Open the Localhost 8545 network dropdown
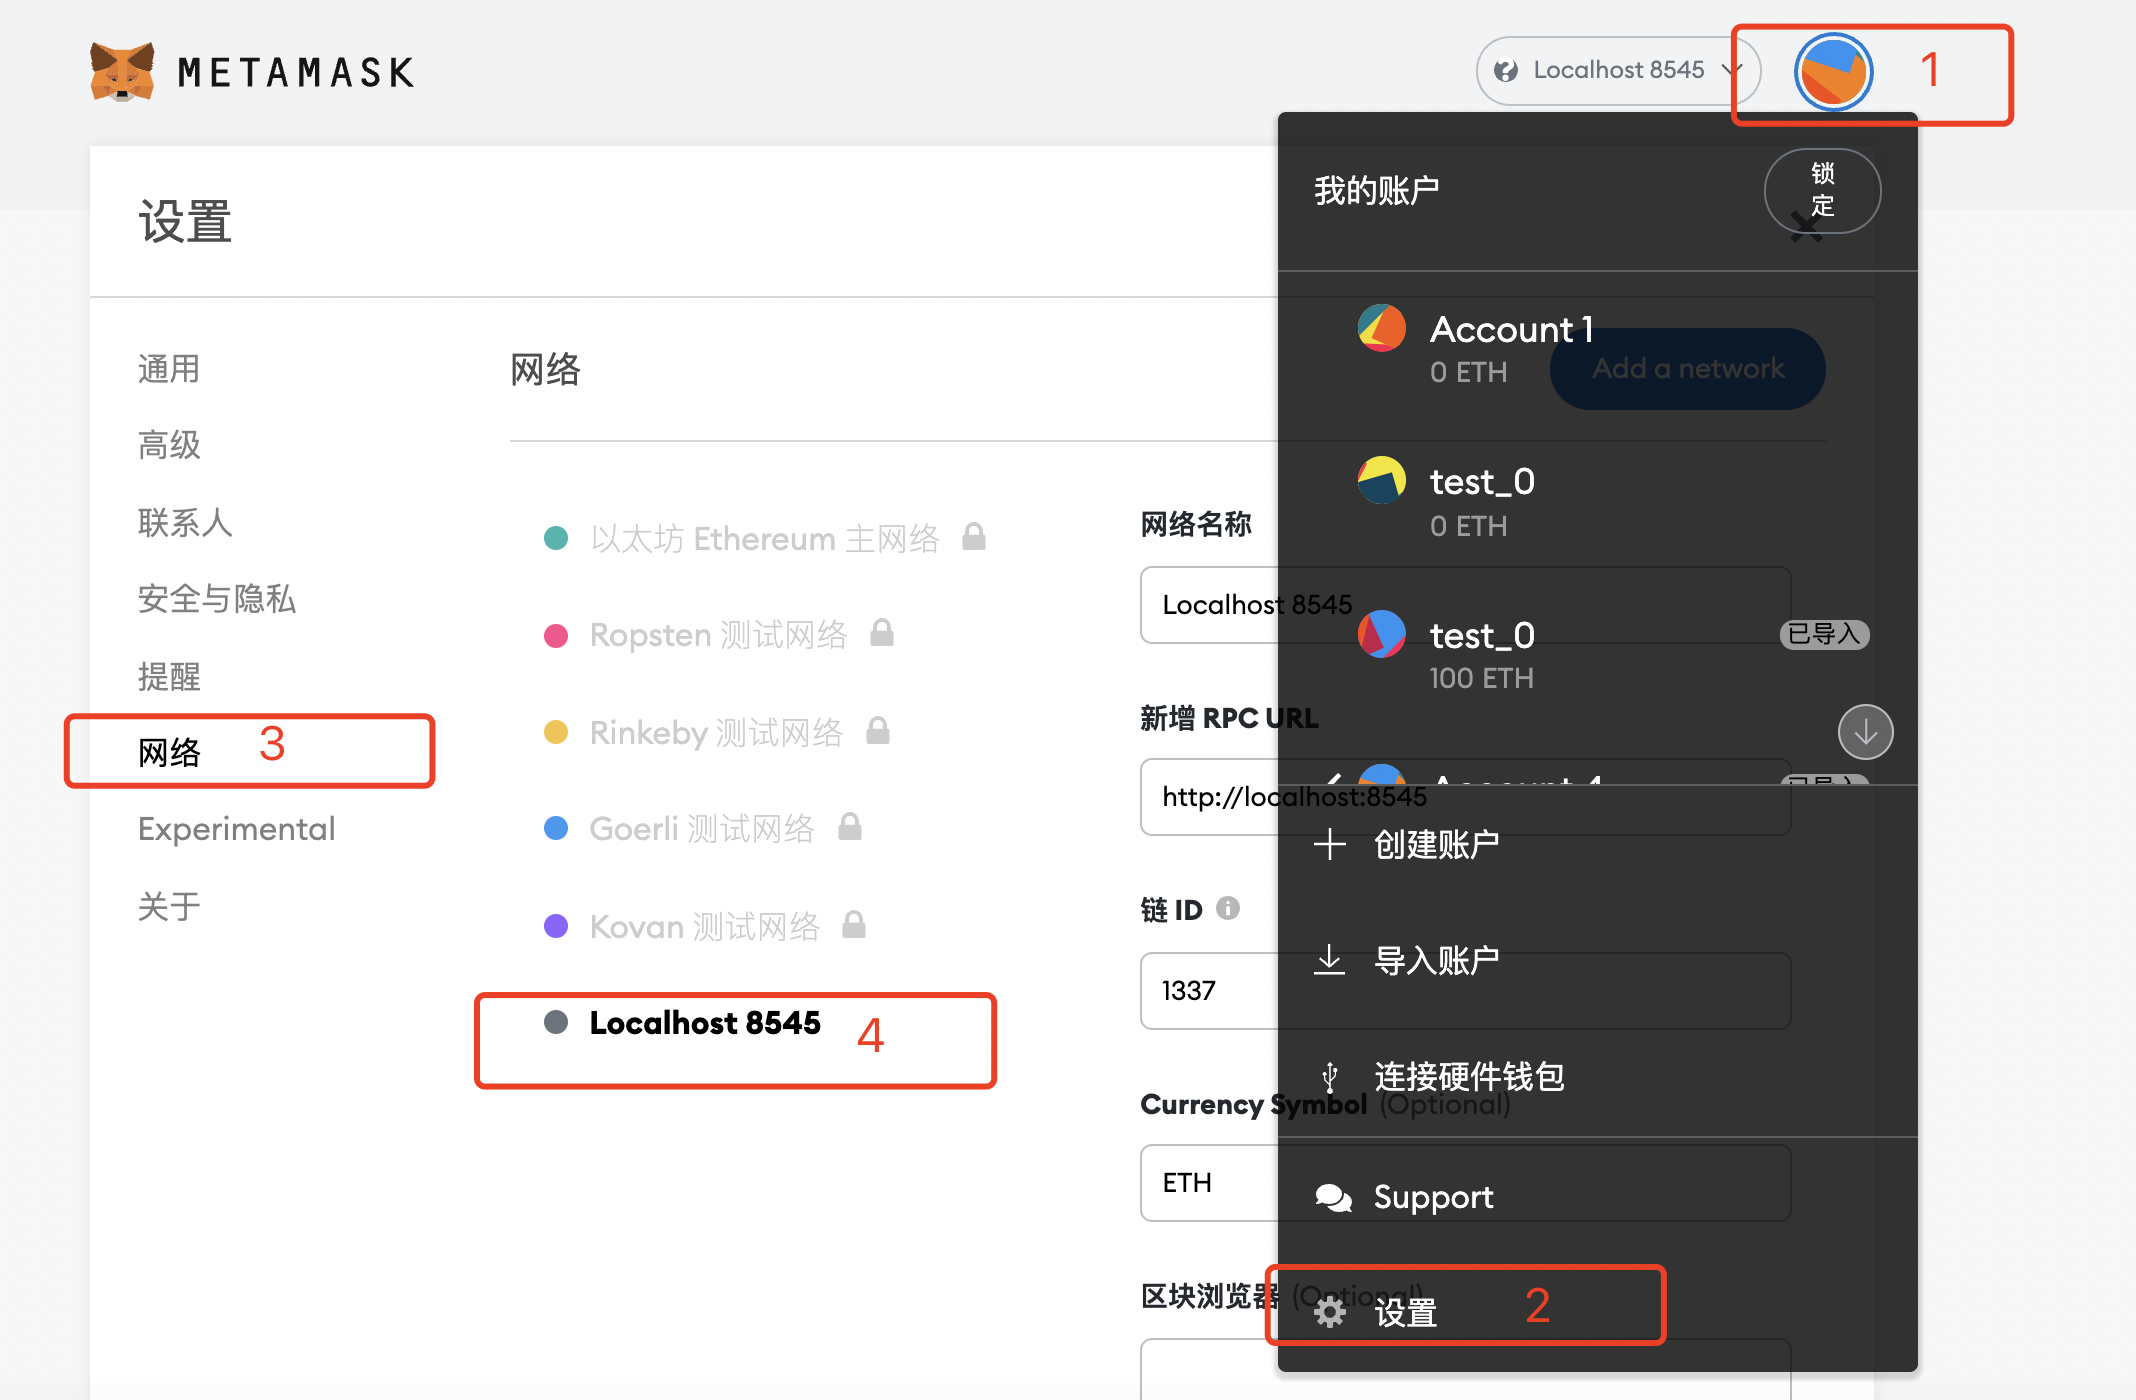 (x=1617, y=71)
